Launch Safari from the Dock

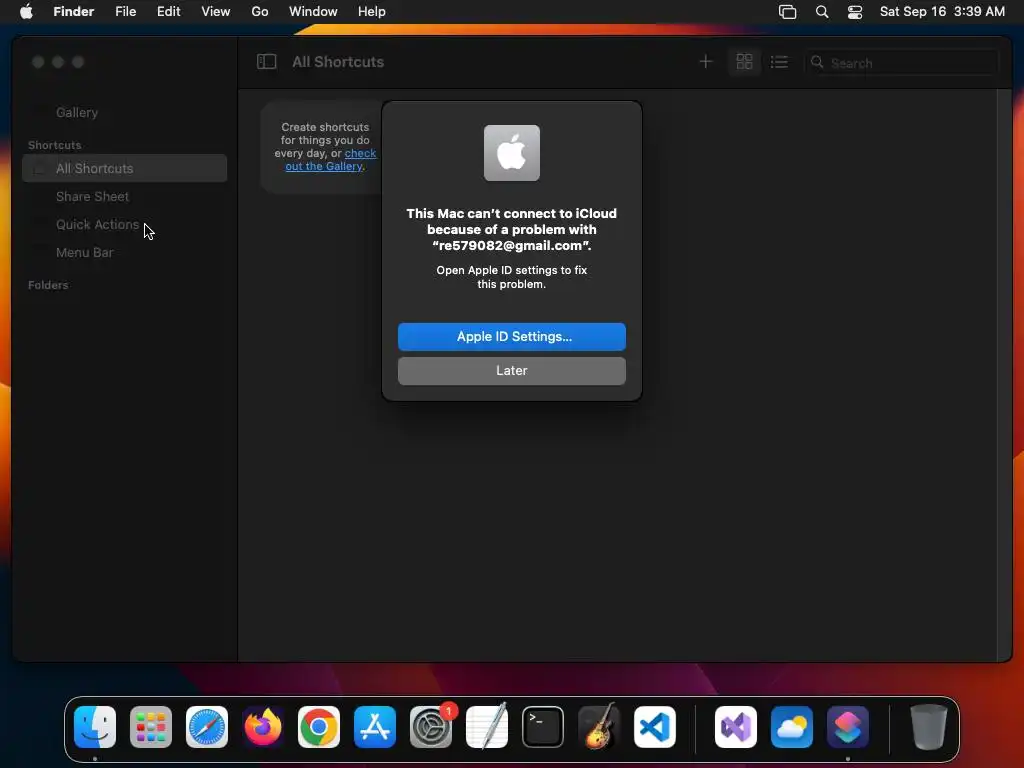click(x=207, y=727)
